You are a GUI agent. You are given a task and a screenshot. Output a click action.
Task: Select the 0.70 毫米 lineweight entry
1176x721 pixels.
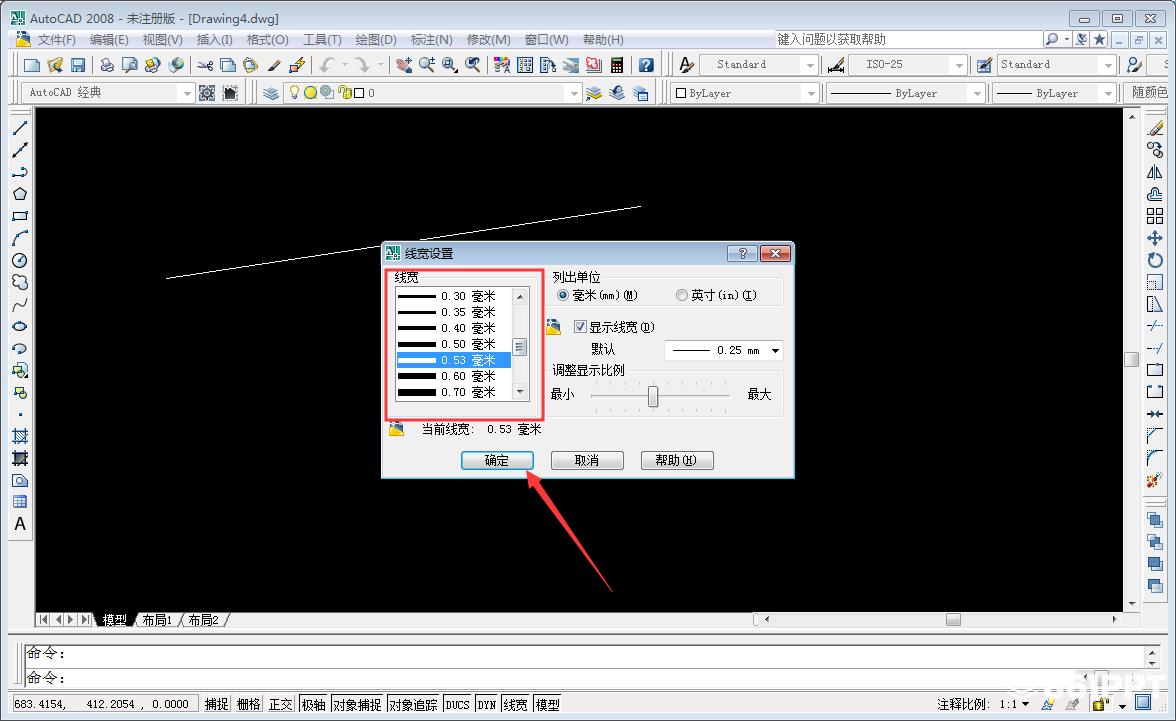click(454, 392)
